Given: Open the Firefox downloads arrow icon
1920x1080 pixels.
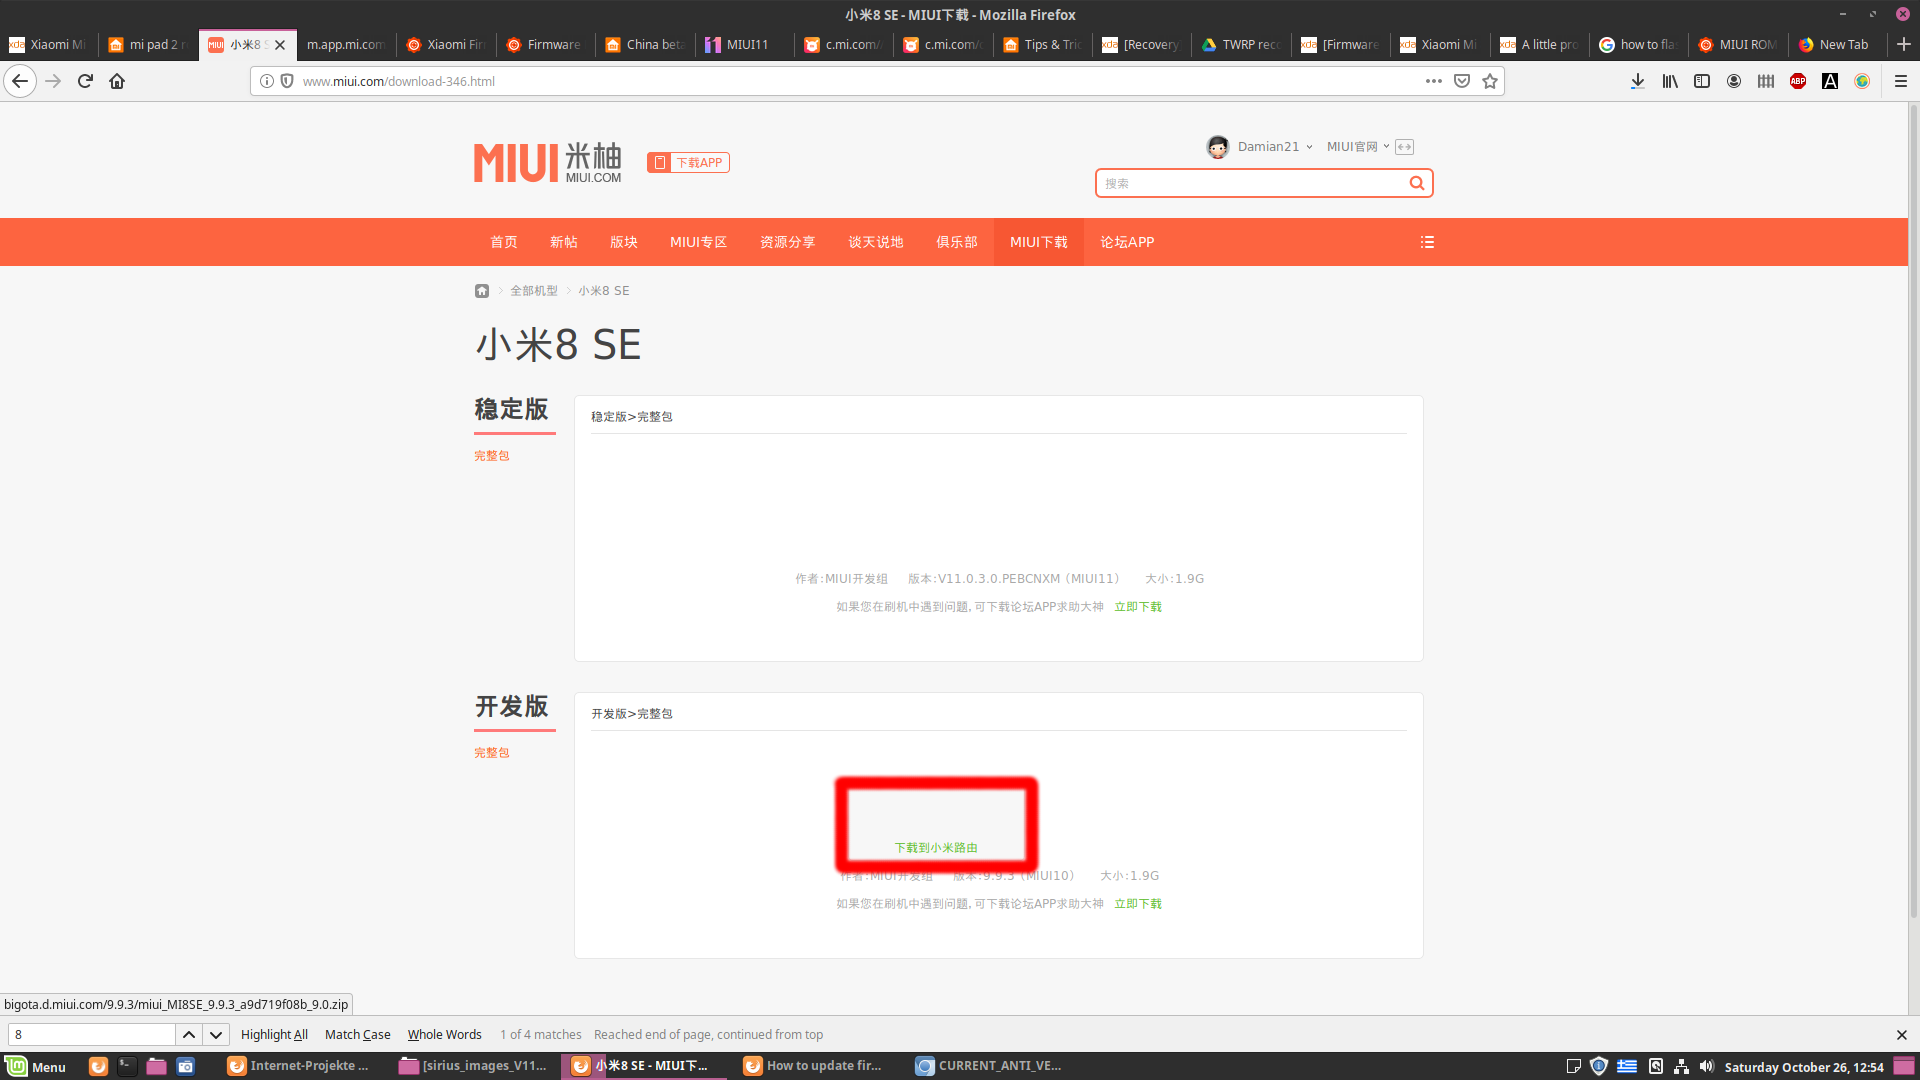Looking at the screenshot, I should 1637,81.
